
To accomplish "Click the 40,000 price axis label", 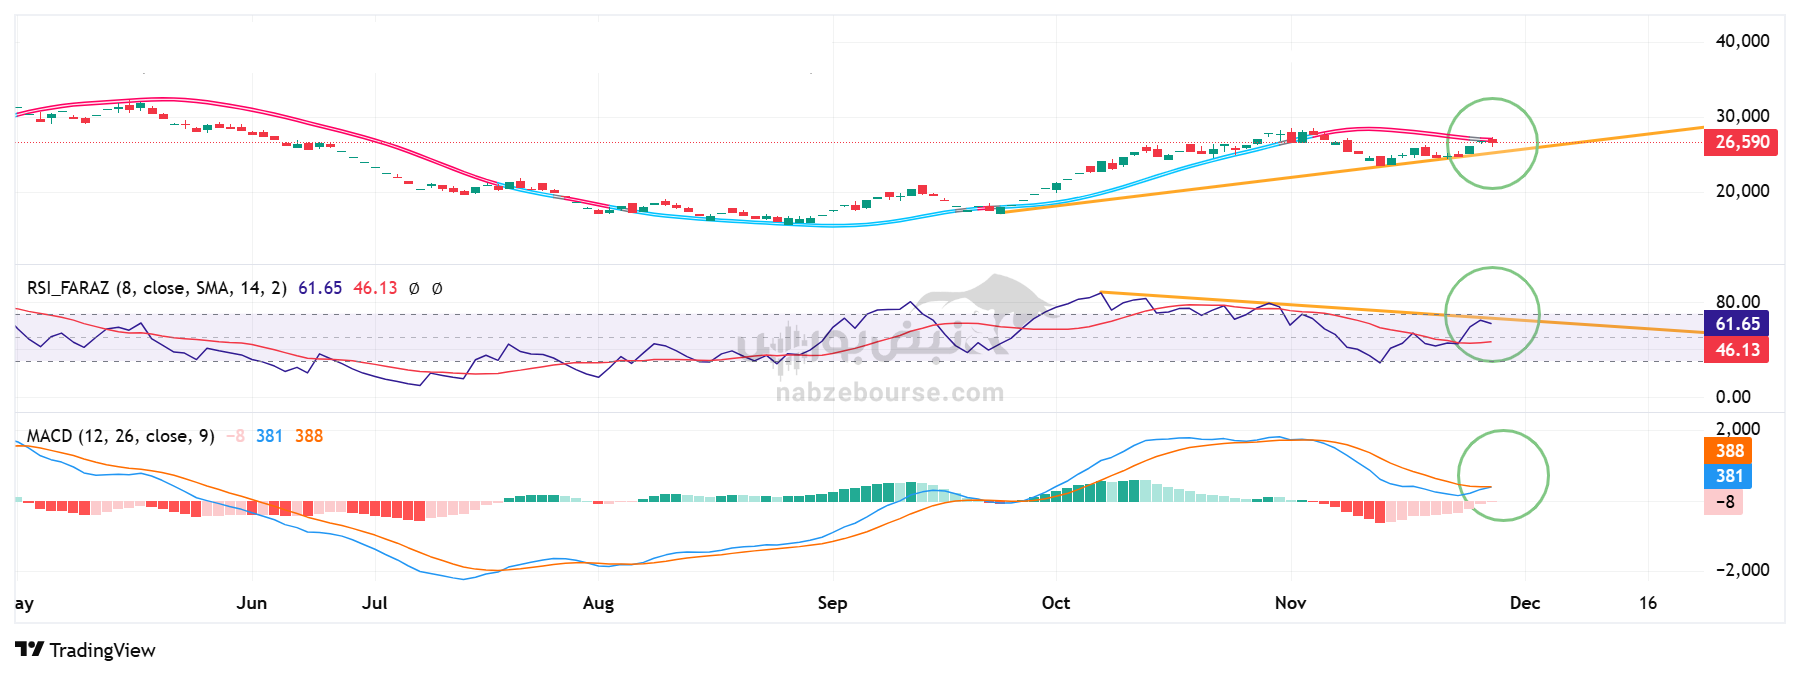I will [1742, 41].
